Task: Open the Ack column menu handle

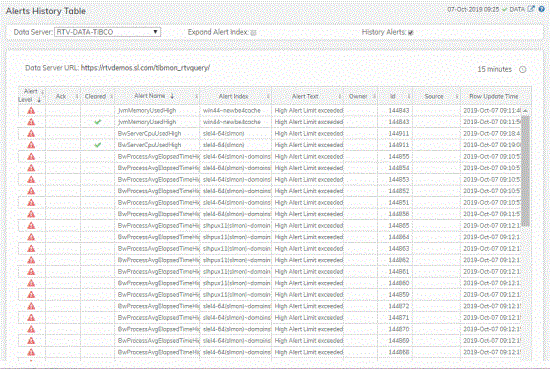Action: (77, 96)
